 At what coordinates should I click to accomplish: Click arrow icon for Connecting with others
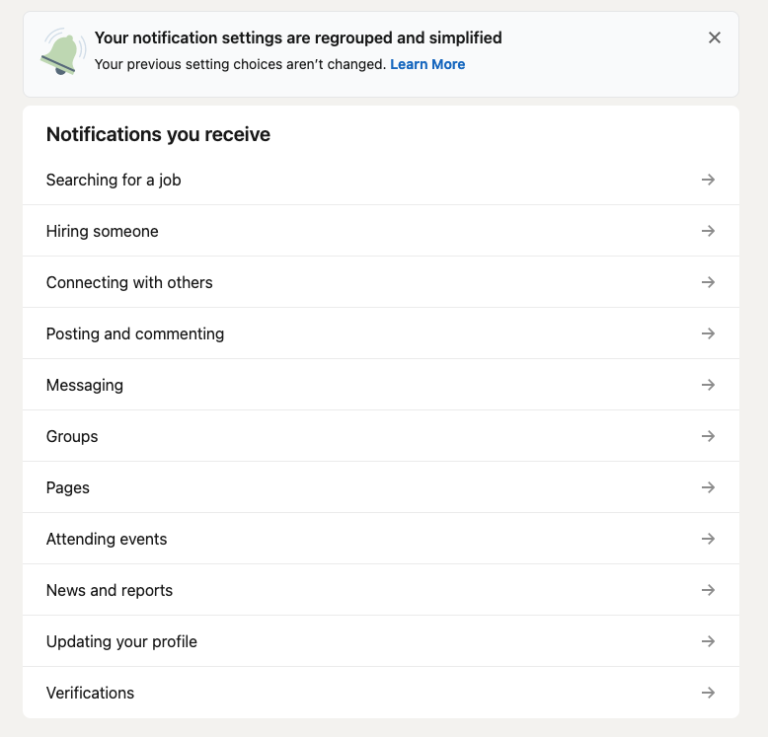tap(708, 282)
